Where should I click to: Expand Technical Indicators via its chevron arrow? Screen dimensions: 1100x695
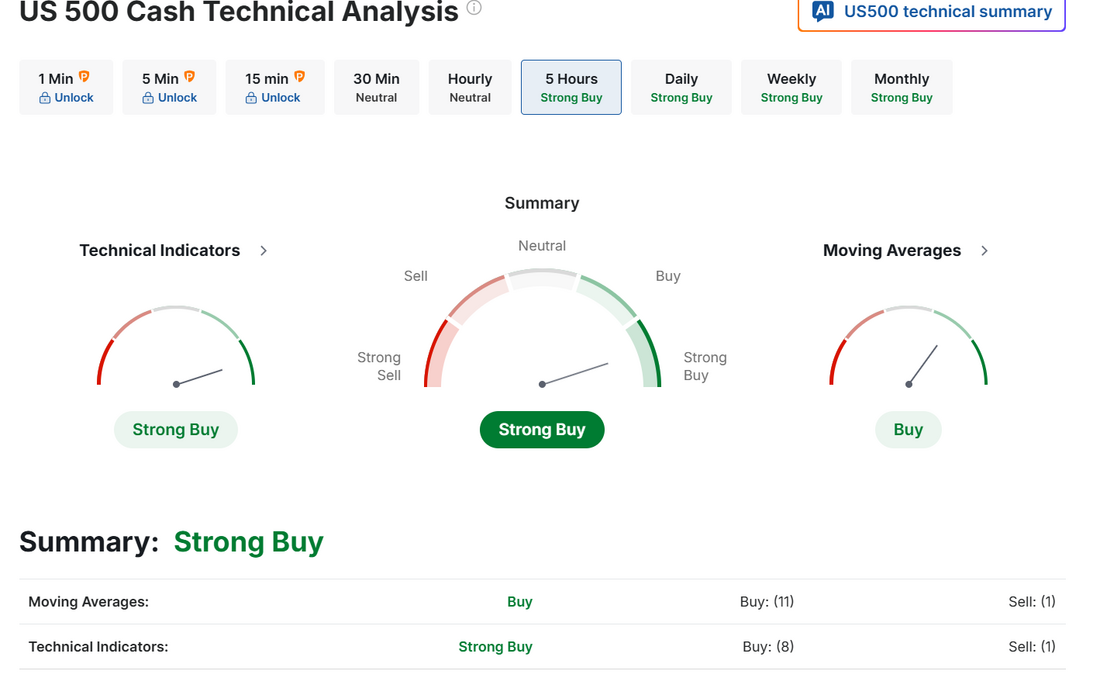pyautogui.click(x=264, y=251)
